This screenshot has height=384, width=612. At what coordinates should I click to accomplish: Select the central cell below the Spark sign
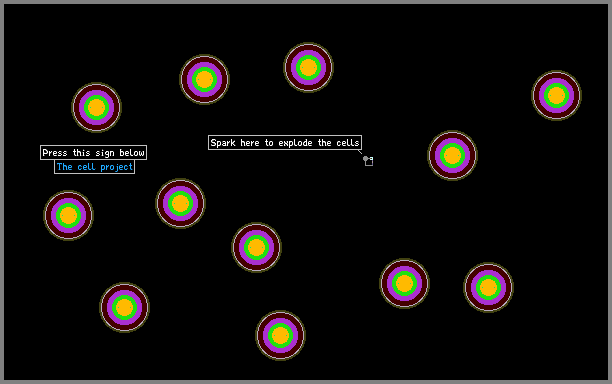coord(256,247)
